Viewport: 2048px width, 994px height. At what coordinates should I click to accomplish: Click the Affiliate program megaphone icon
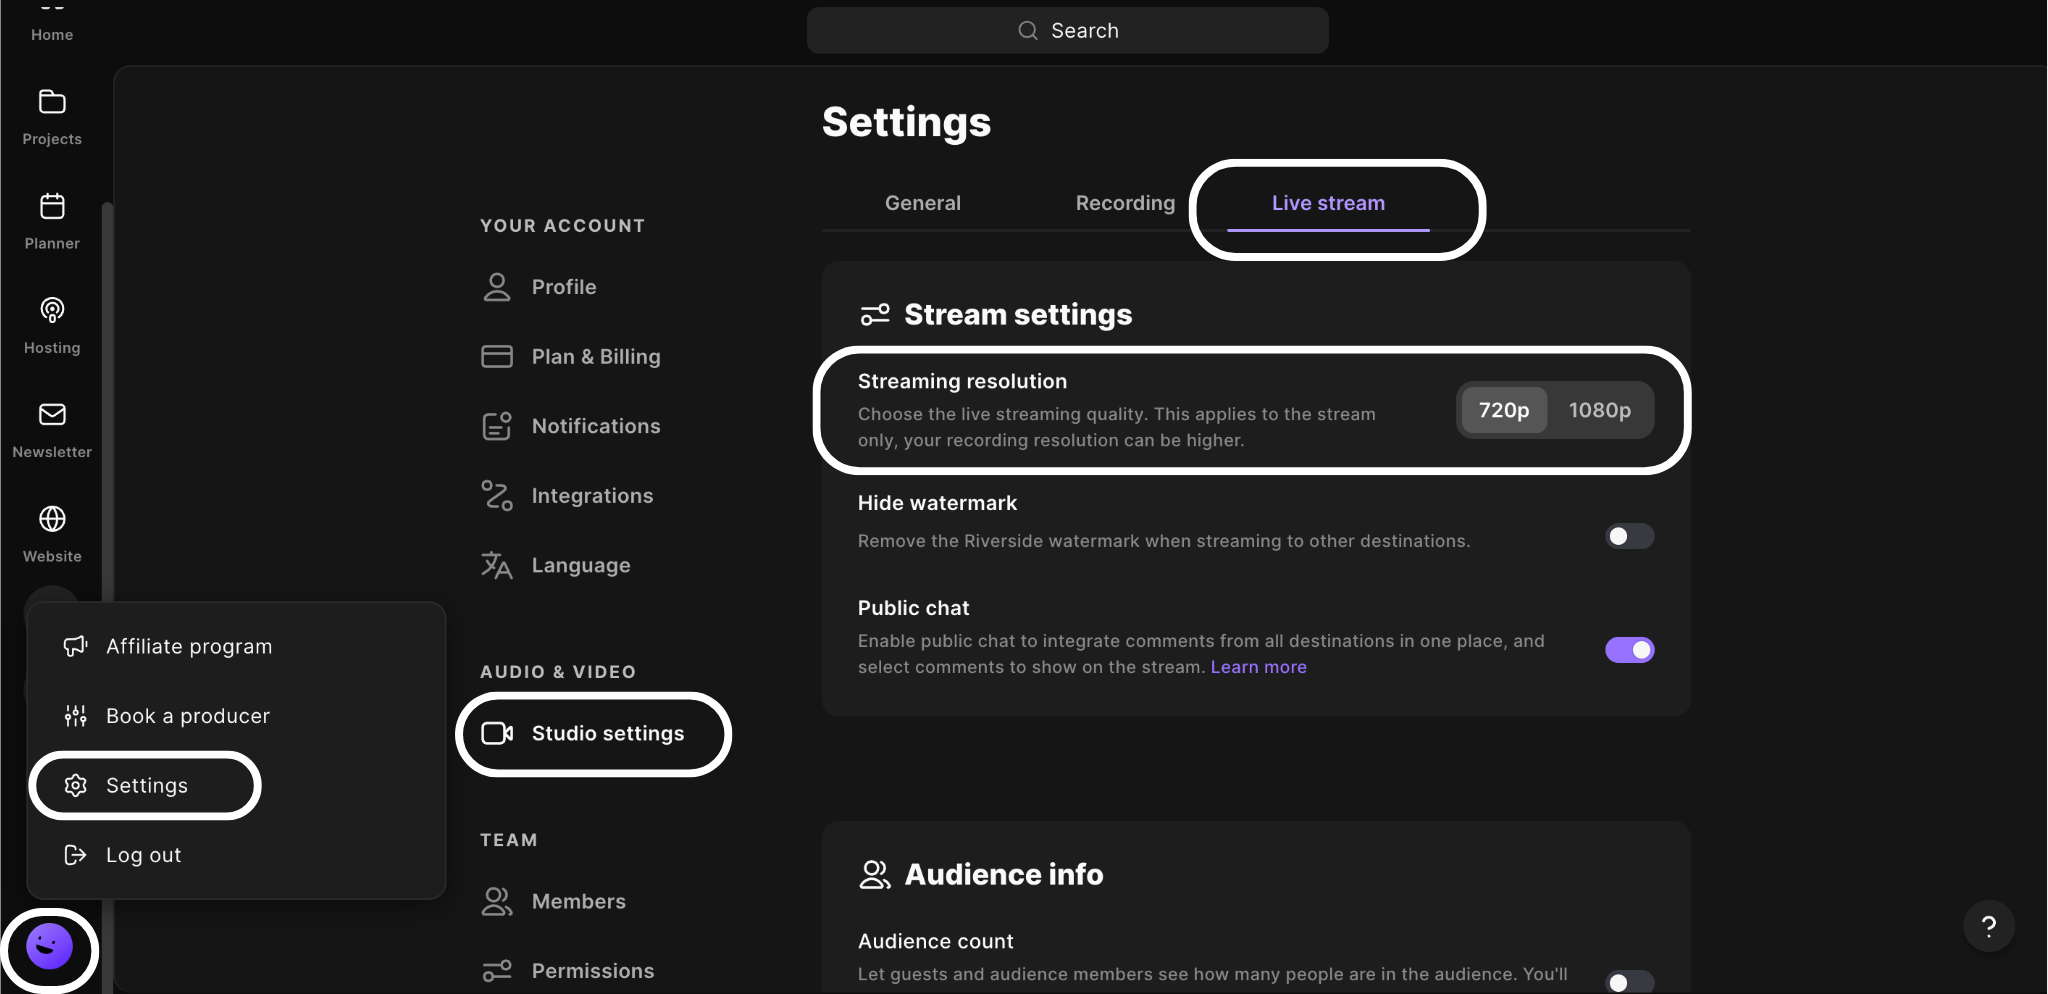click(x=76, y=646)
